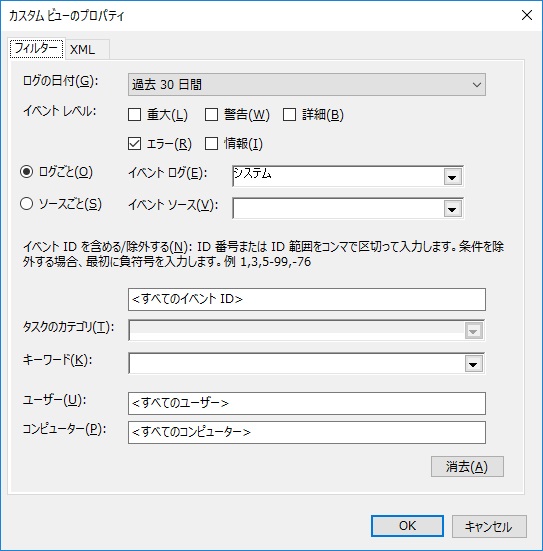Click the すべてのイベント ID input field

(x=307, y=299)
